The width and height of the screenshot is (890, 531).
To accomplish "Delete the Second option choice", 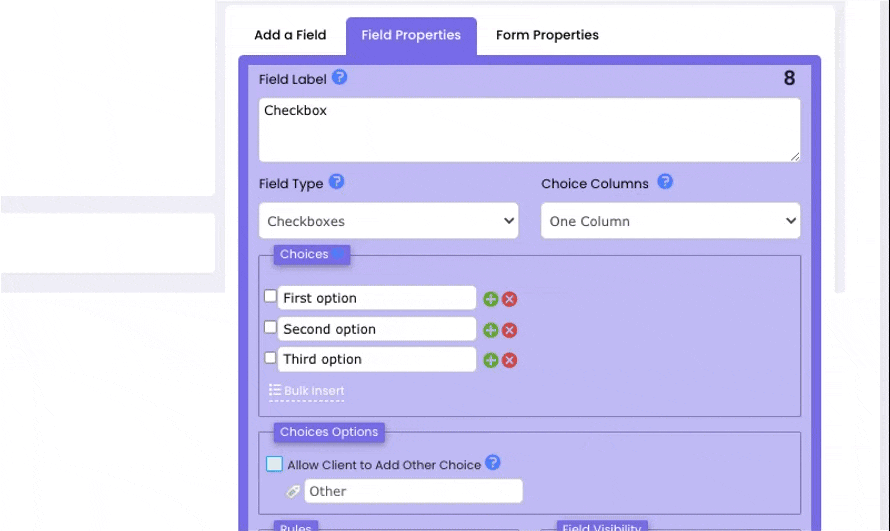I will (x=509, y=330).
